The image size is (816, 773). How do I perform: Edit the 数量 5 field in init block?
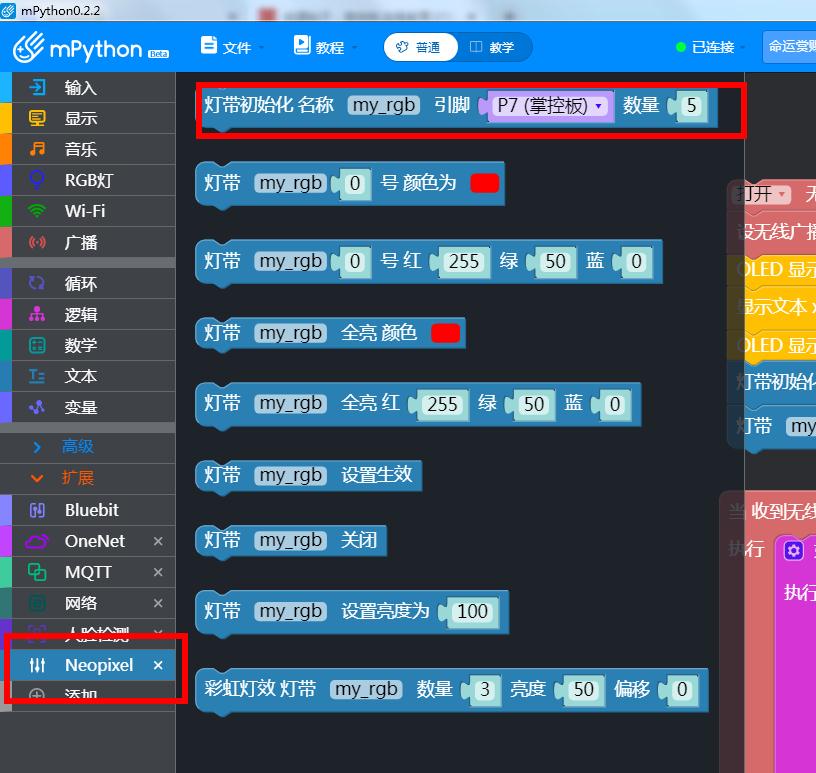(692, 106)
